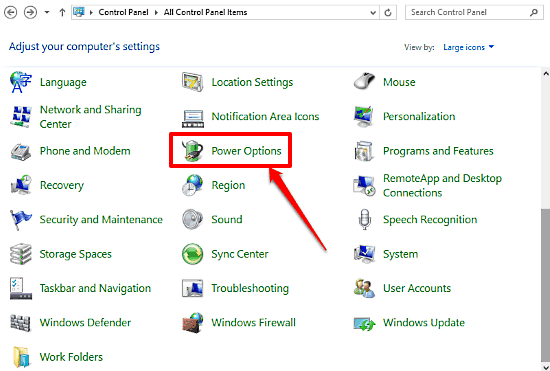550x371 pixels.
Task: Open the RemoteApp and Desktop Connections icon
Action: (x=364, y=186)
